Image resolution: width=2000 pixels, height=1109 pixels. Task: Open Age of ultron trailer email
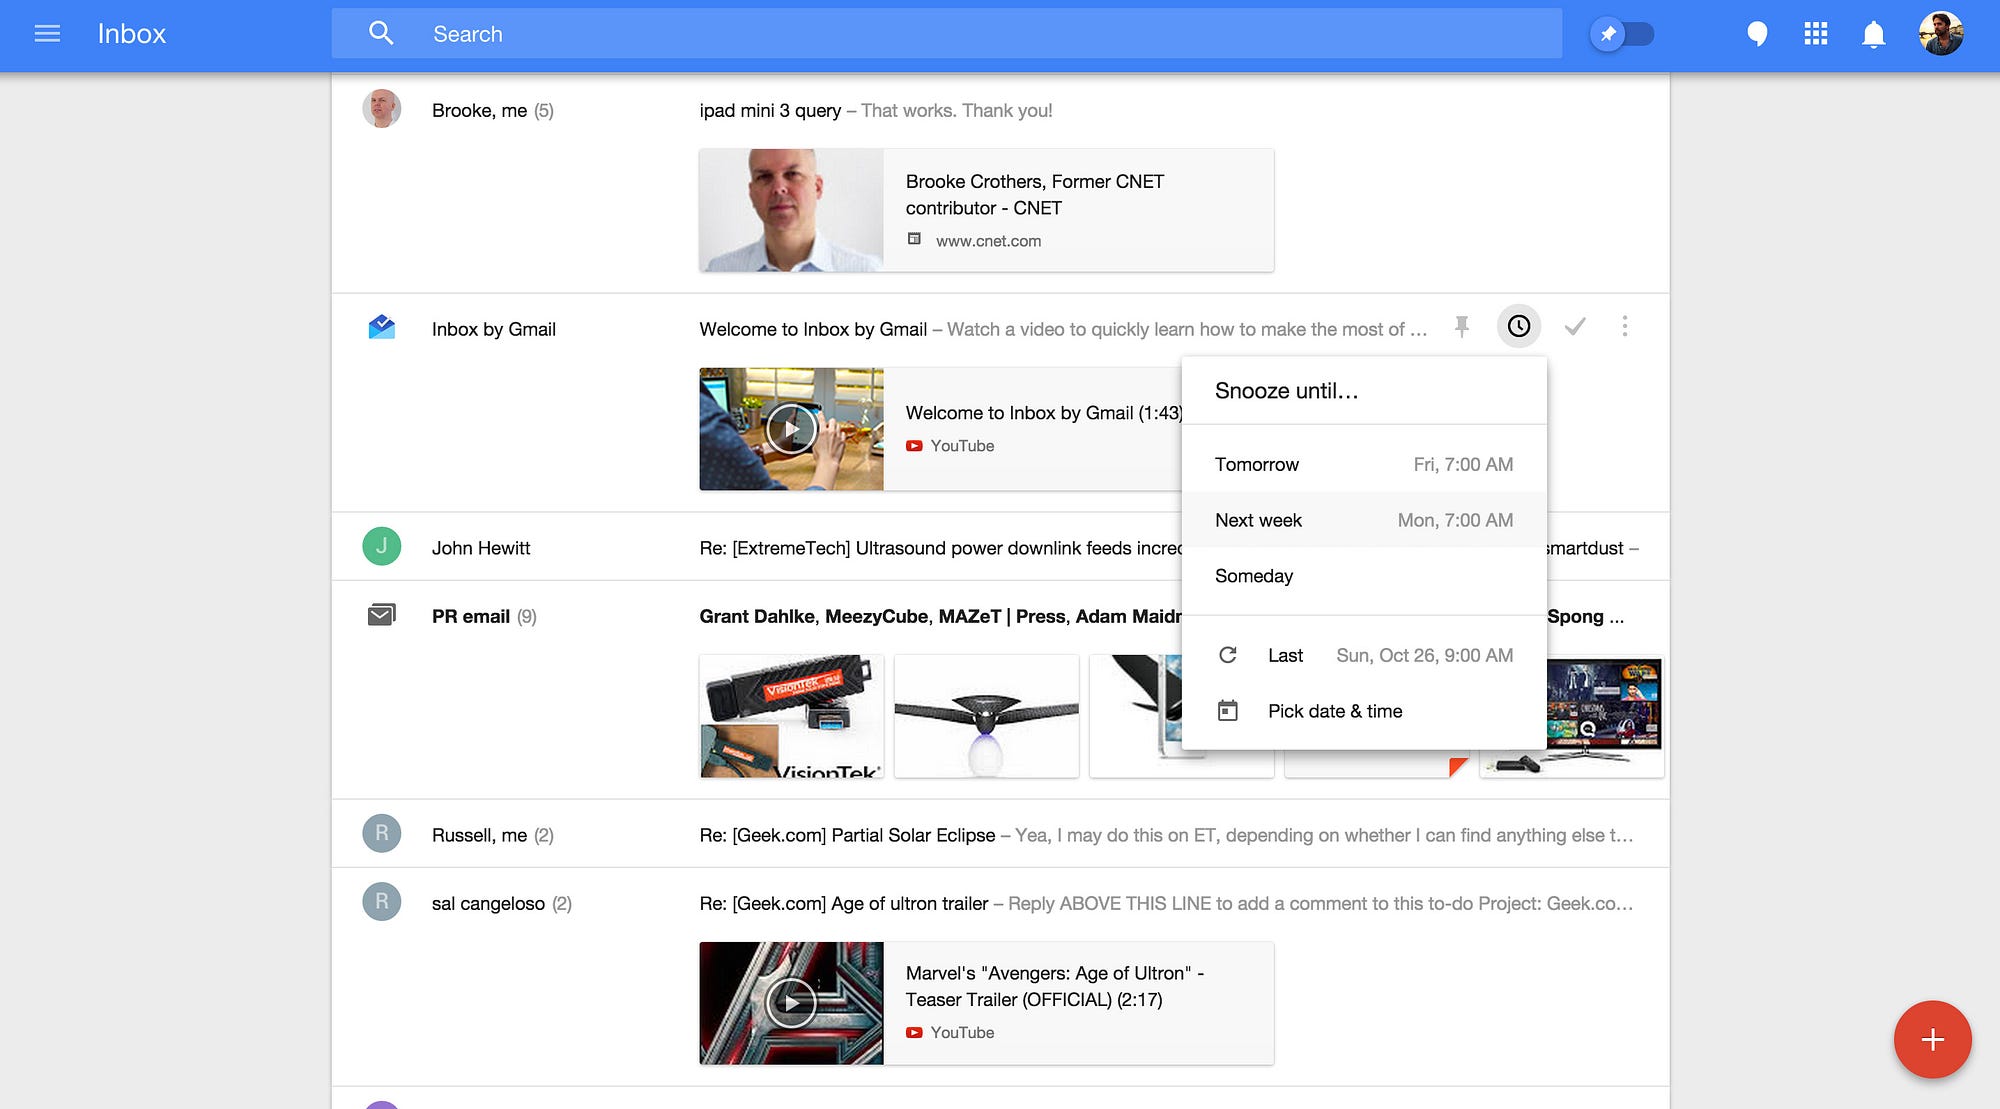[x=1000, y=903]
